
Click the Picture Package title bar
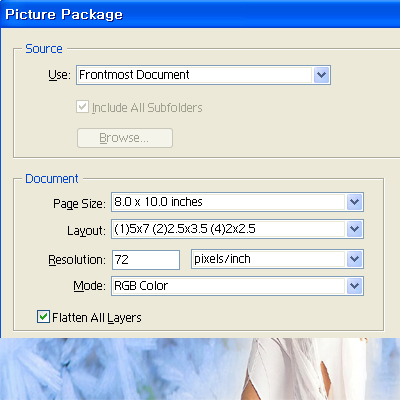coord(200,14)
